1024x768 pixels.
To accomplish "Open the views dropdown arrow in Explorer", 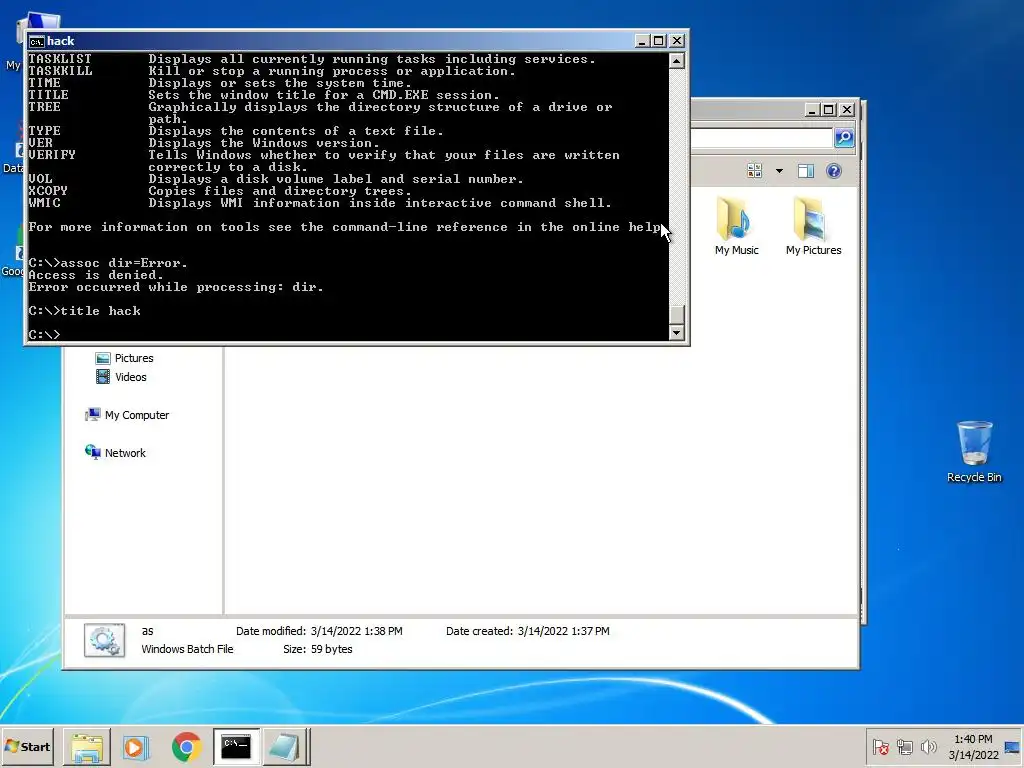I will coord(779,171).
